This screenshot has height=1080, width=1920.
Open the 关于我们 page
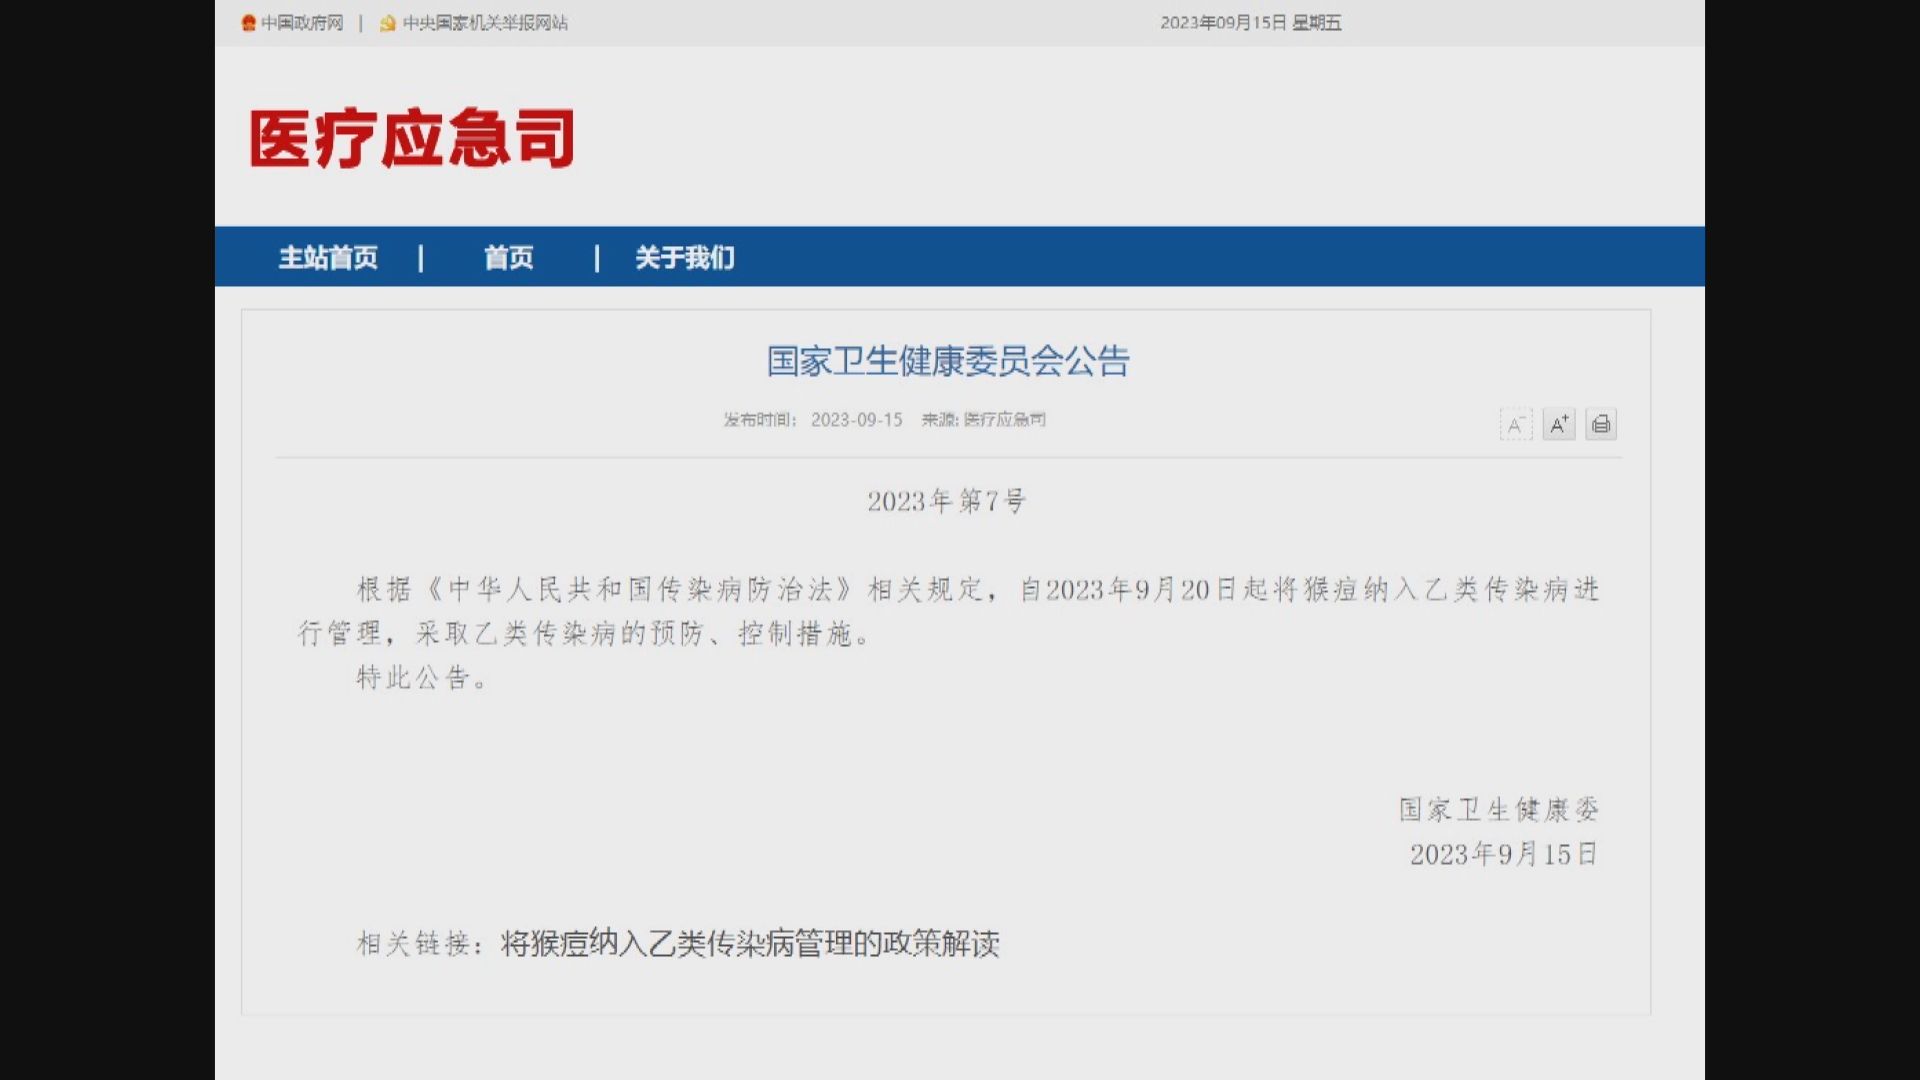tap(683, 258)
